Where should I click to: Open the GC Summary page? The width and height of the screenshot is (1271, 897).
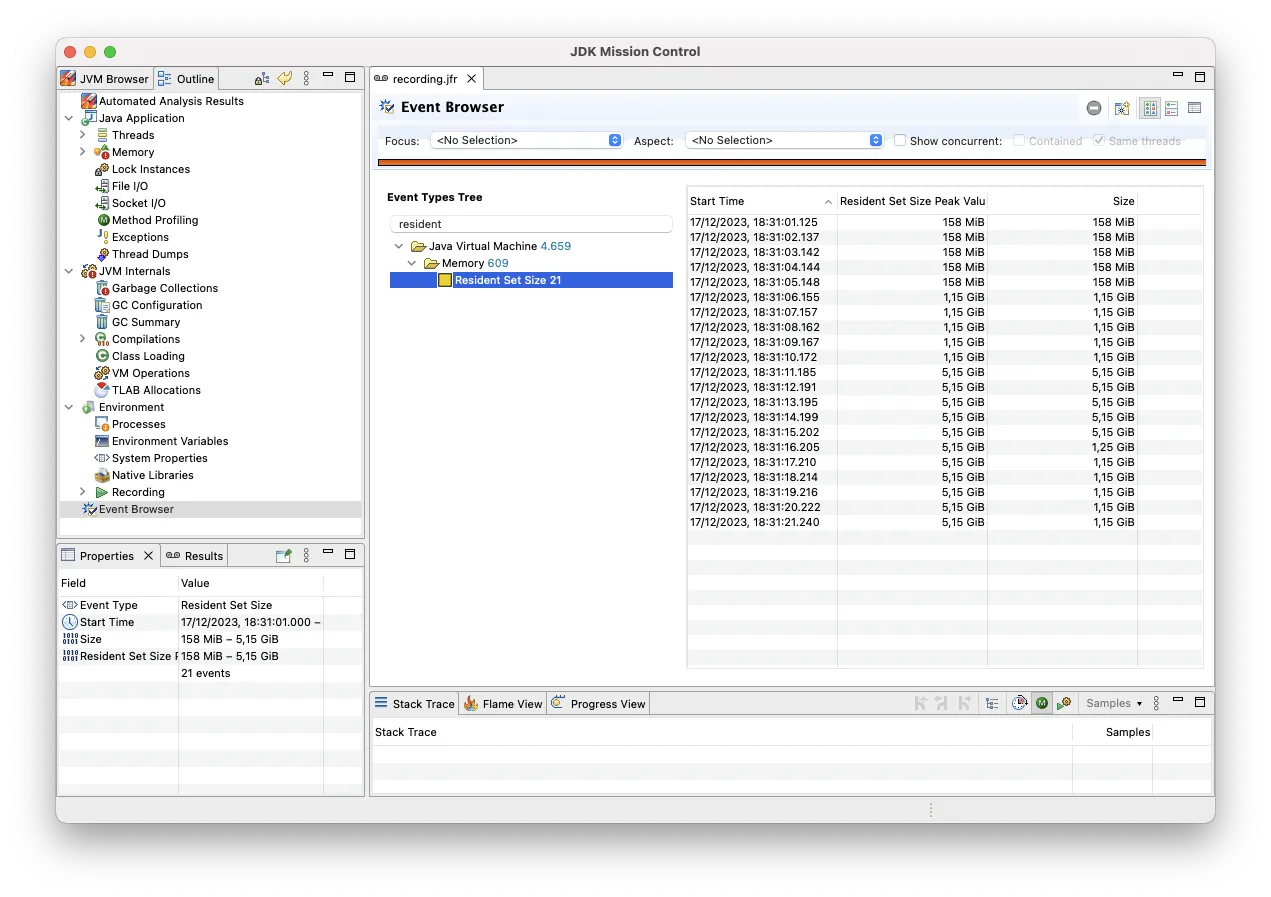pyautogui.click(x=145, y=322)
